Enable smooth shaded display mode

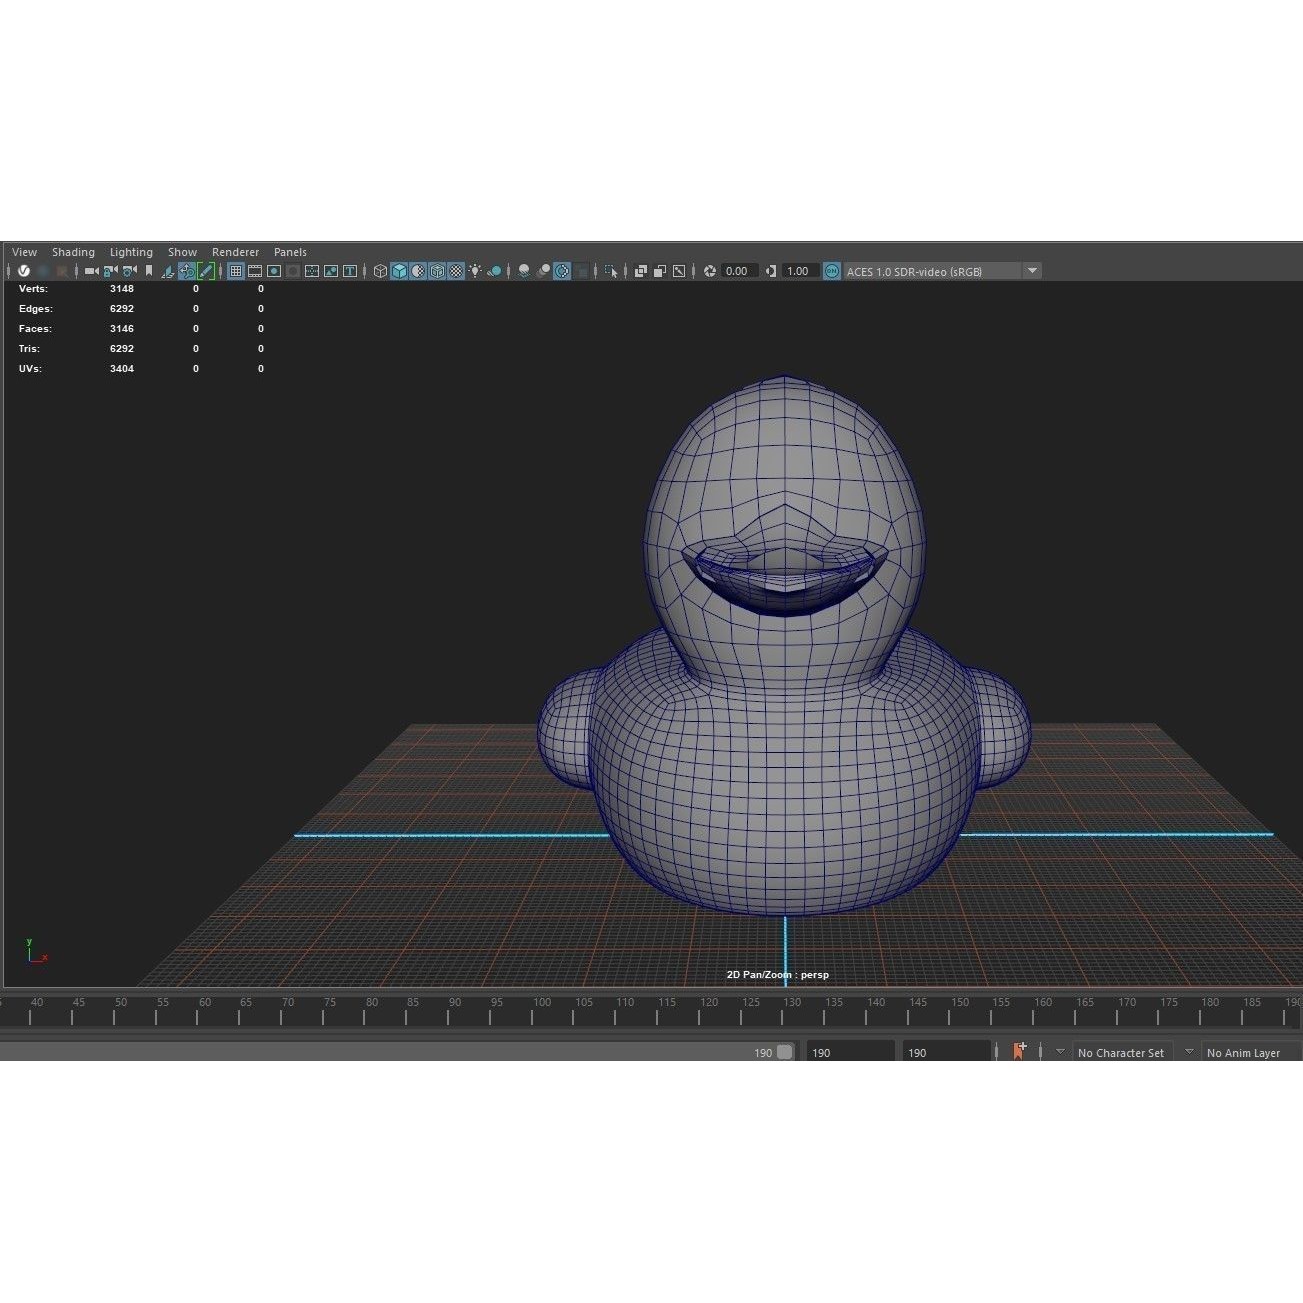(x=399, y=270)
